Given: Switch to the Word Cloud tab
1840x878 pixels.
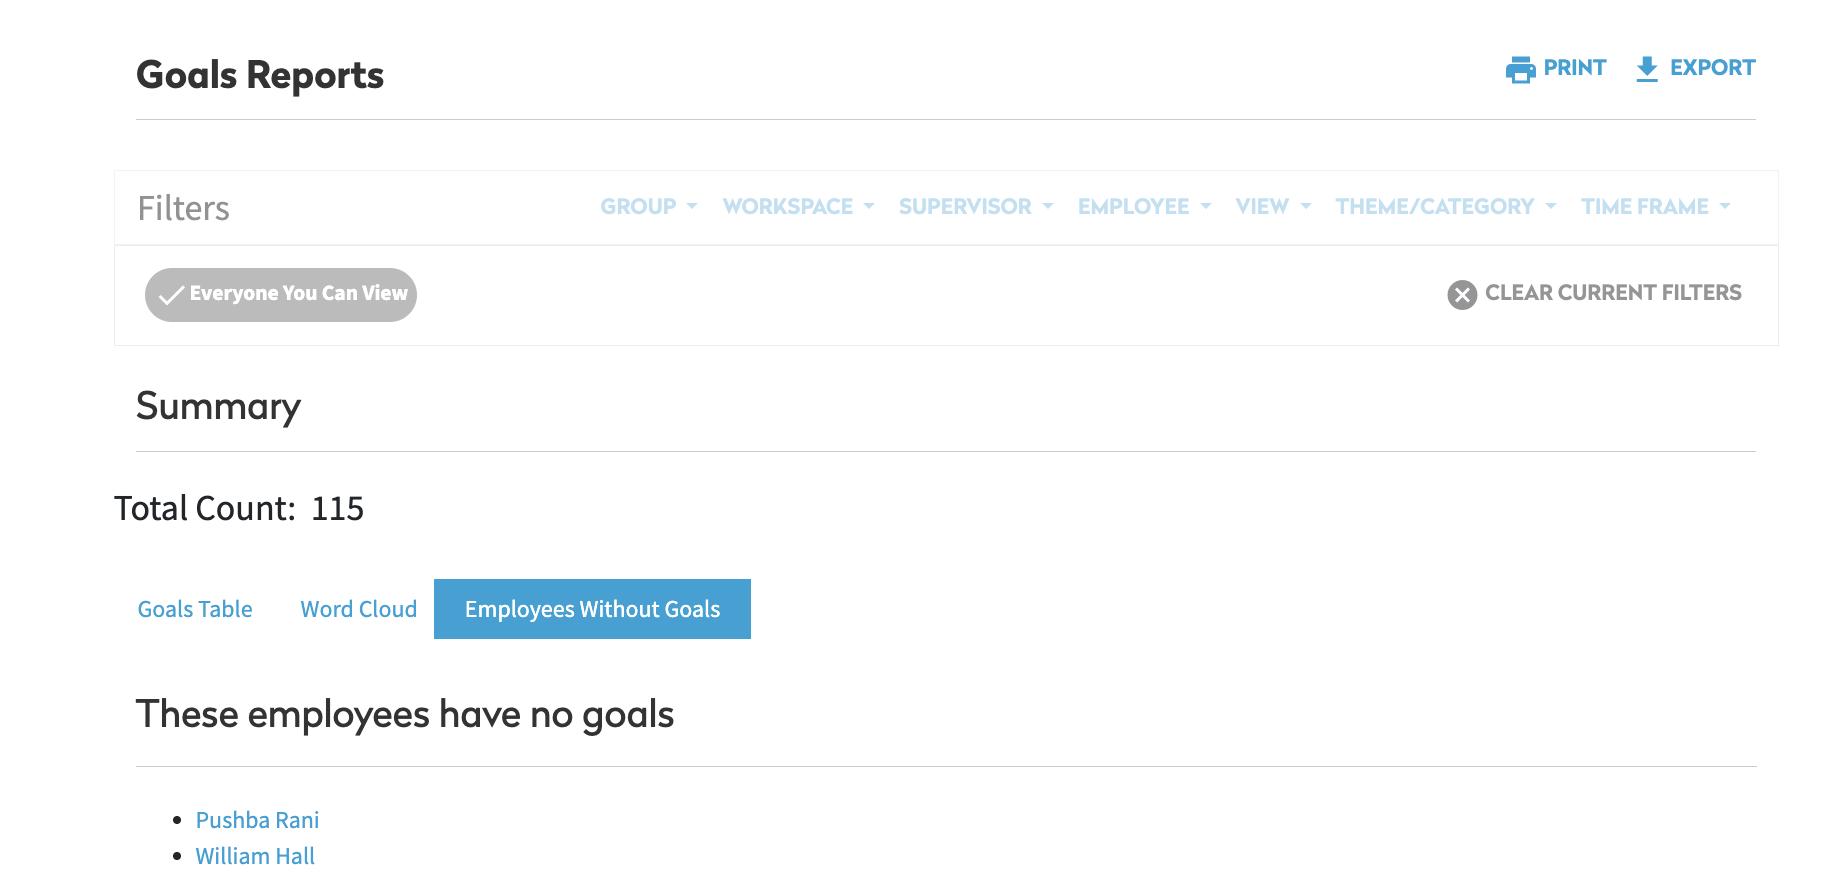Looking at the screenshot, I should point(359,609).
